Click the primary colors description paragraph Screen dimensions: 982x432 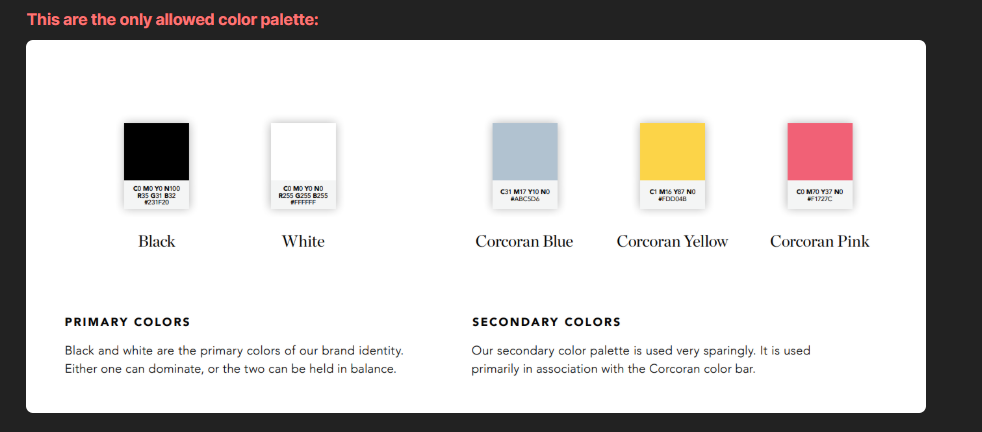click(234, 360)
